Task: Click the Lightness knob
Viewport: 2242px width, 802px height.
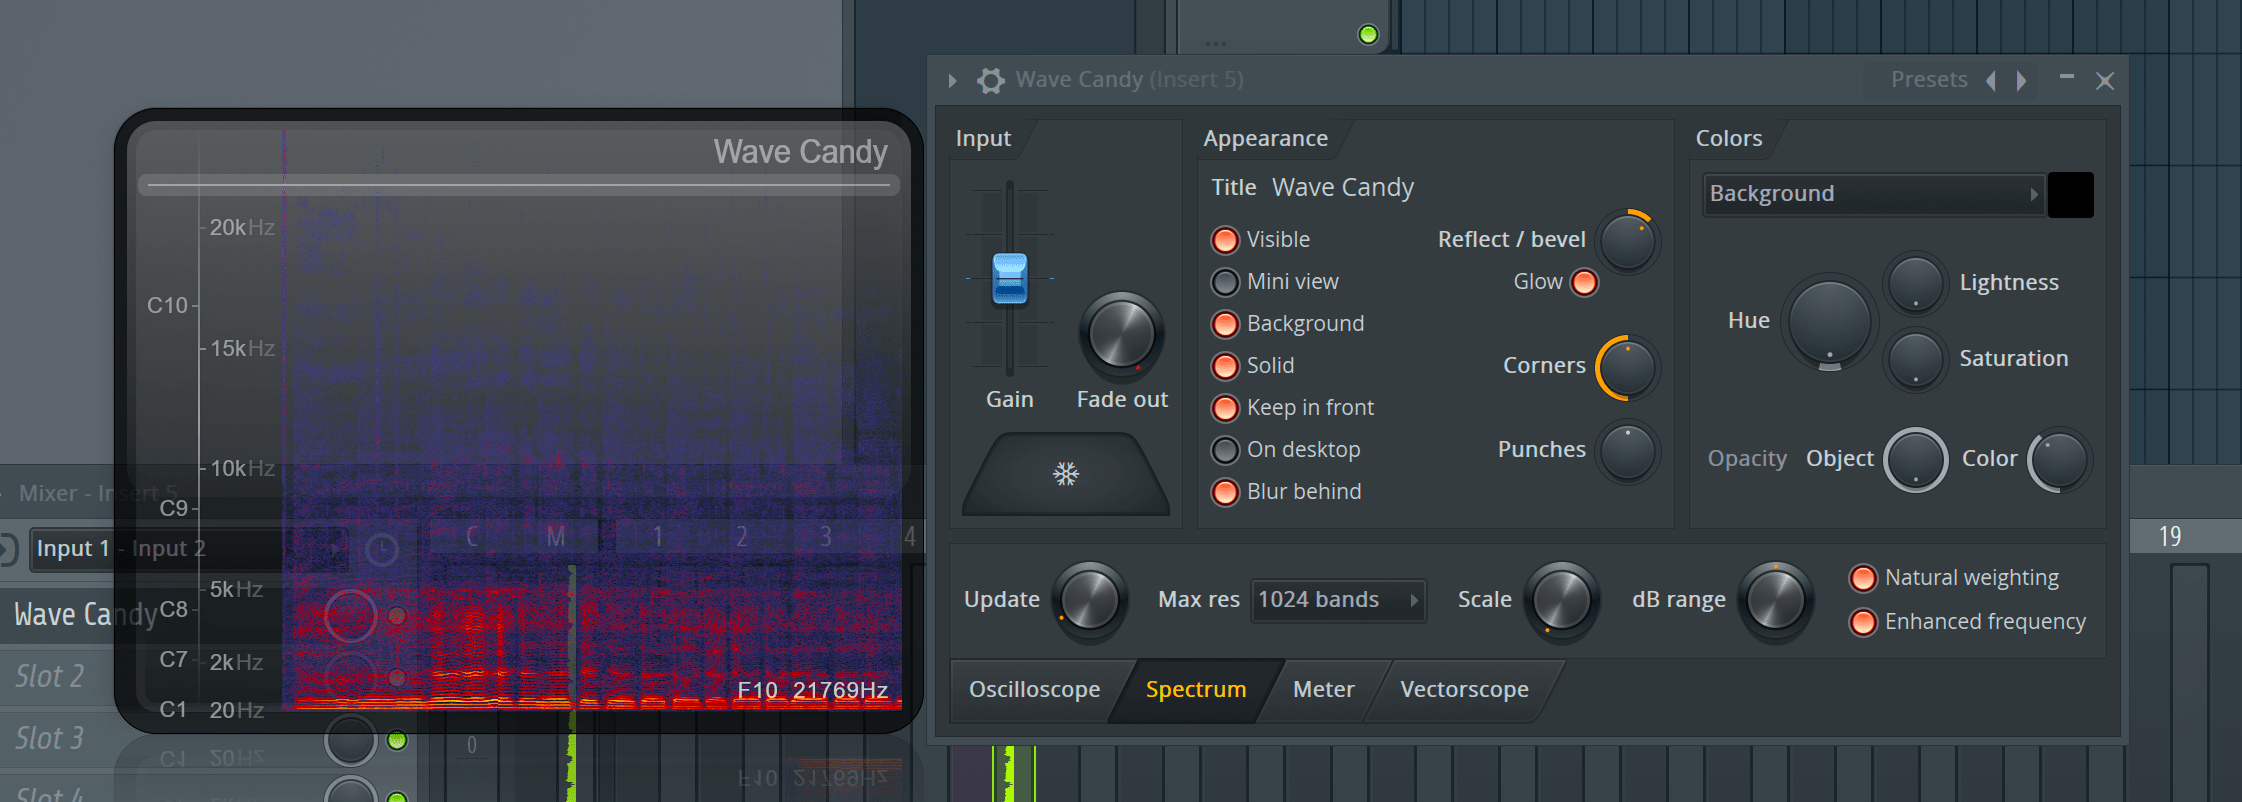Action: (1915, 283)
